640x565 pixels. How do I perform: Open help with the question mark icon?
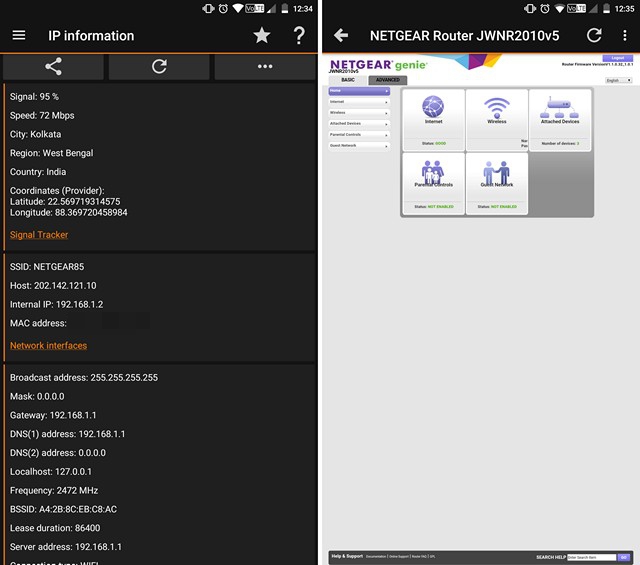[299, 36]
